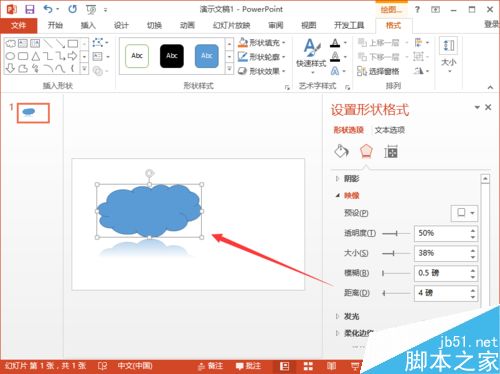Apply the white outlined Abc shape style
Viewport: 500px width, 374px height.
coord(137,56)
